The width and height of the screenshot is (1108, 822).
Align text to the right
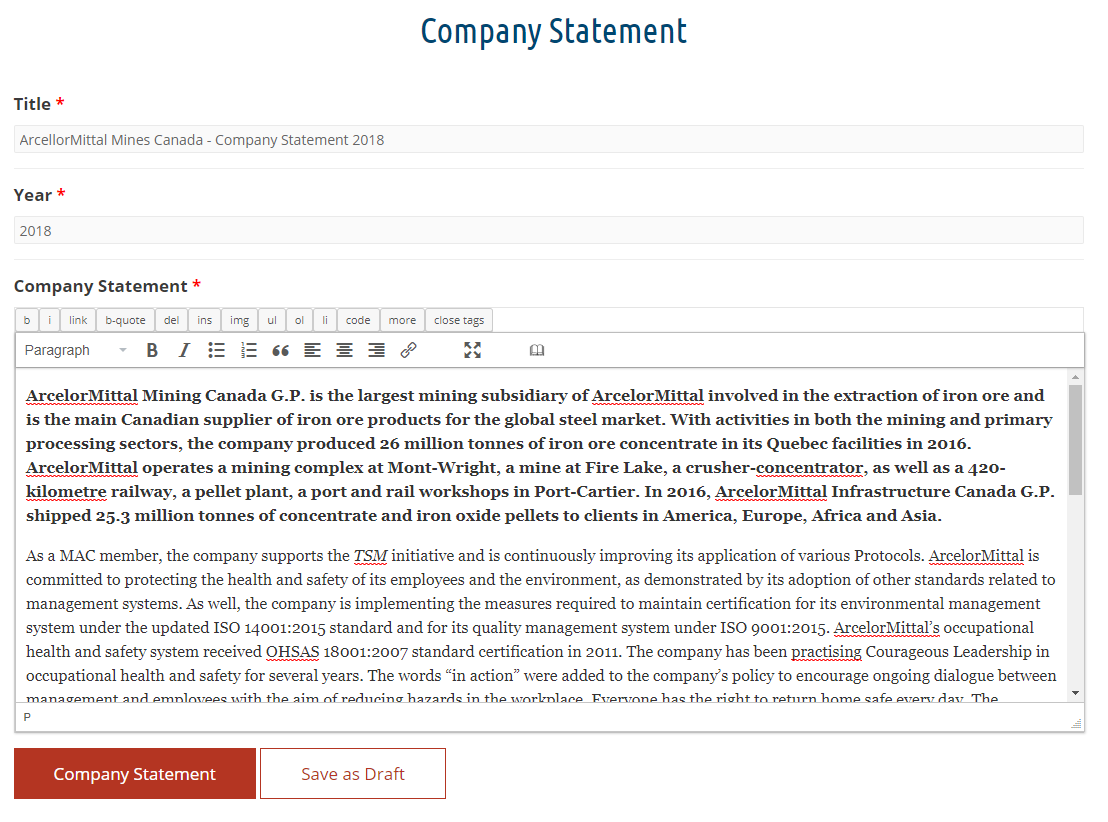(x=376, y=350)
